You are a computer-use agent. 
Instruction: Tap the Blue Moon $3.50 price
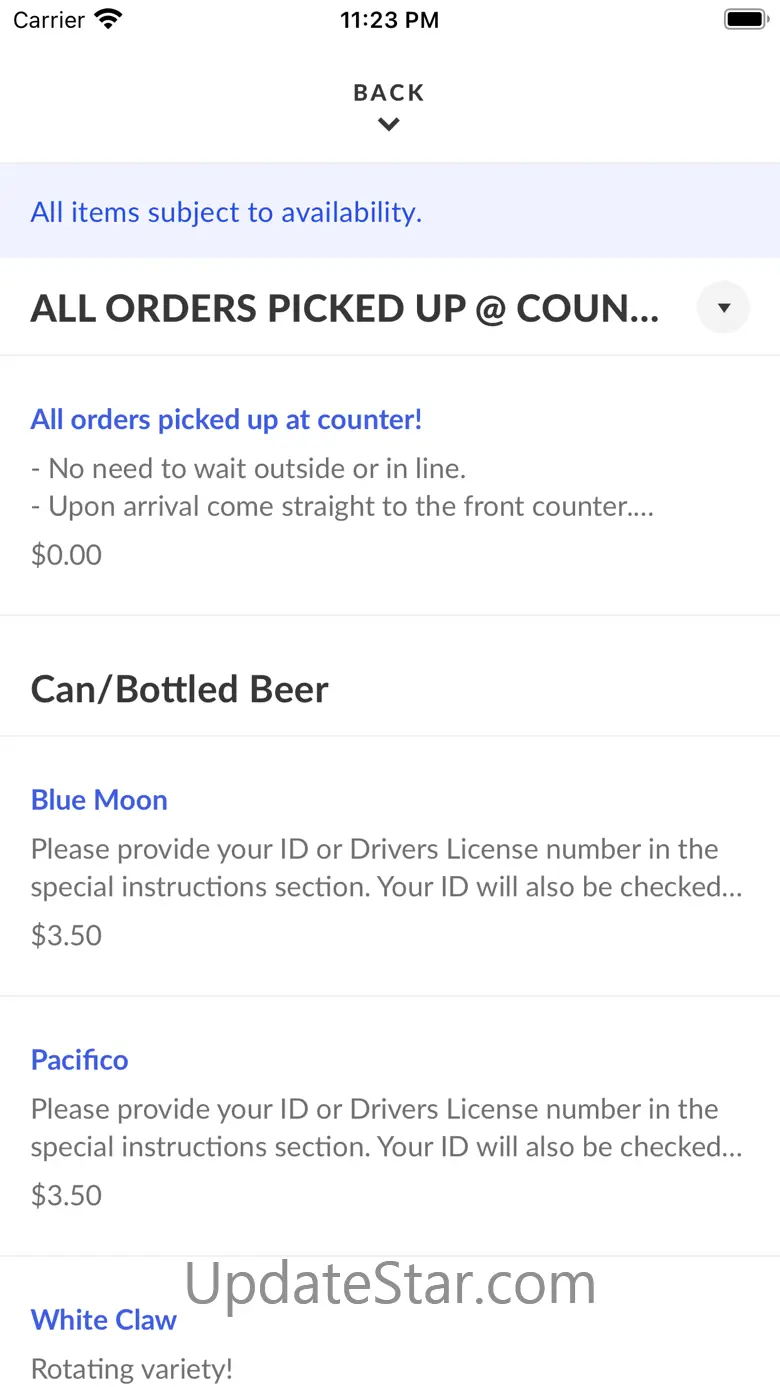66,935
